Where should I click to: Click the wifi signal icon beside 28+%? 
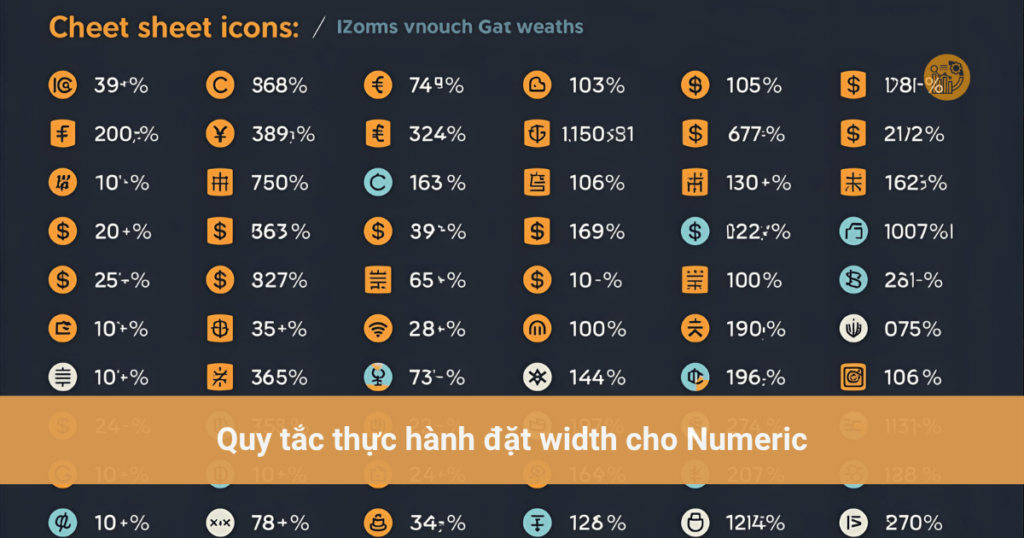coord(378,328)
